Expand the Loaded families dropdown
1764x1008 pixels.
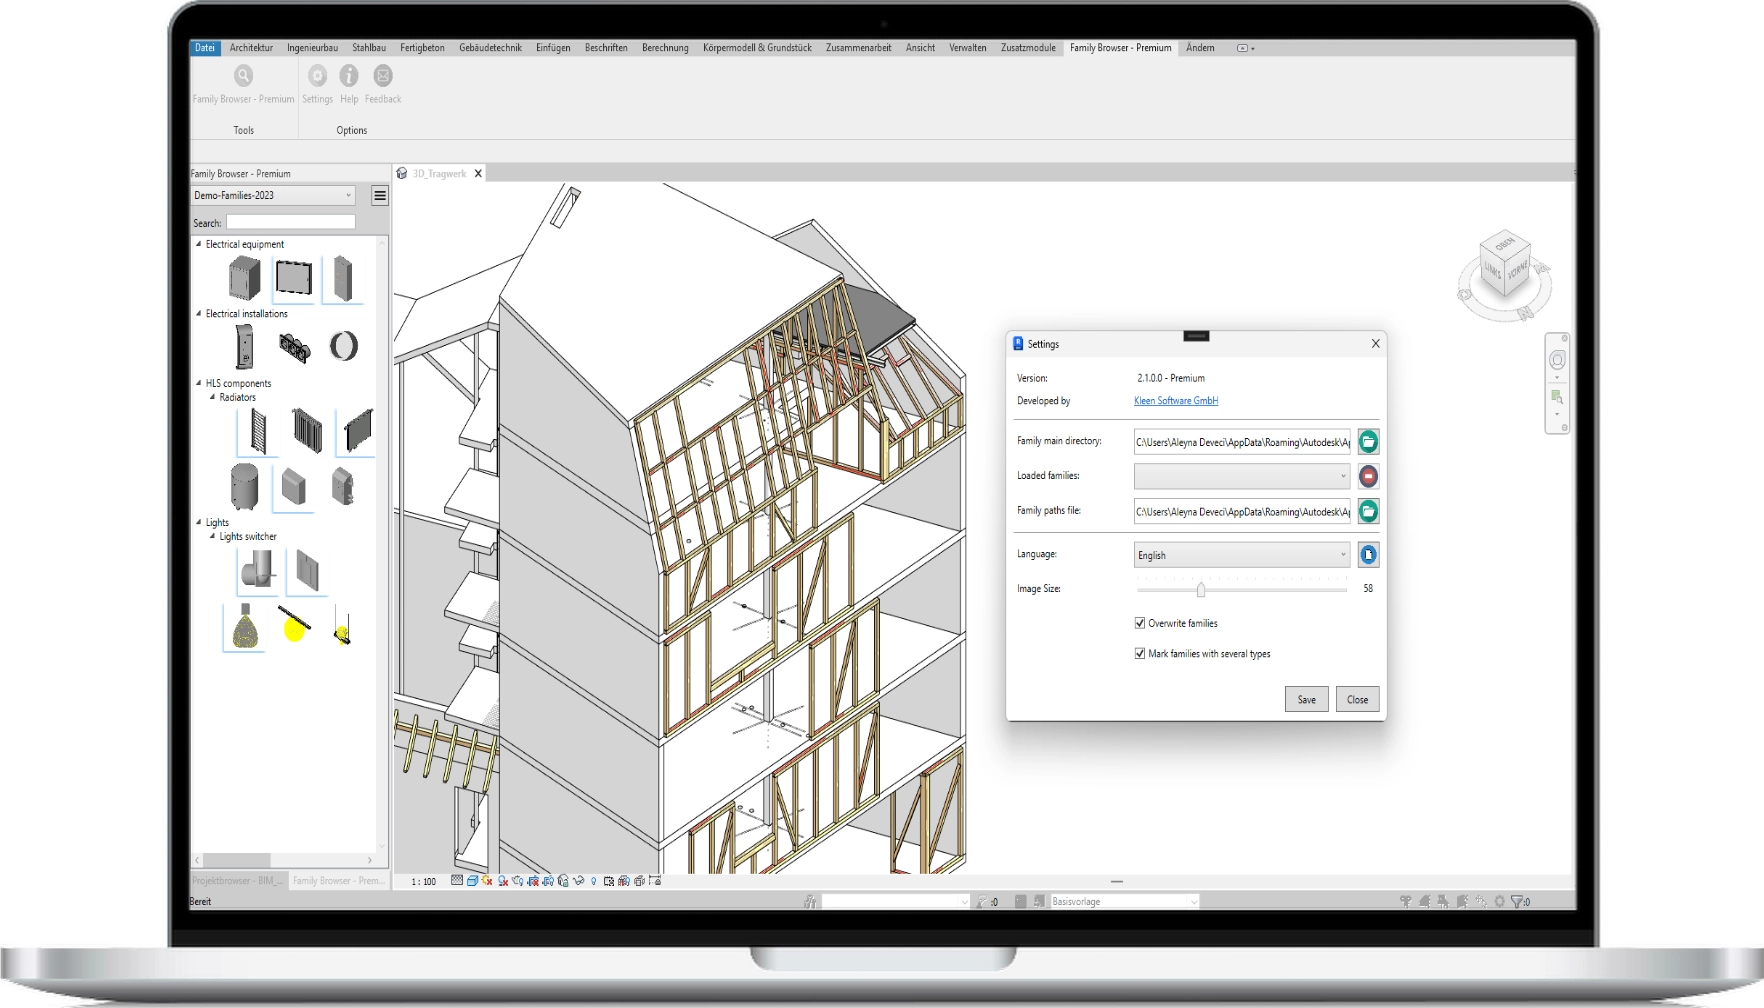(x=1241, y=476)
